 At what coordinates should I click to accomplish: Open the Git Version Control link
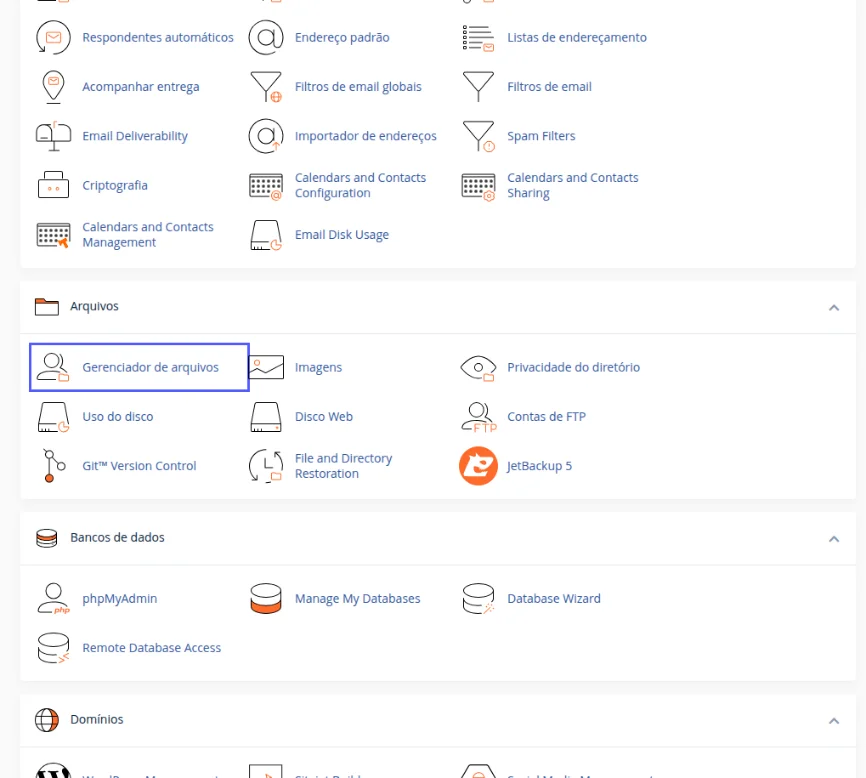pos(139,466)
